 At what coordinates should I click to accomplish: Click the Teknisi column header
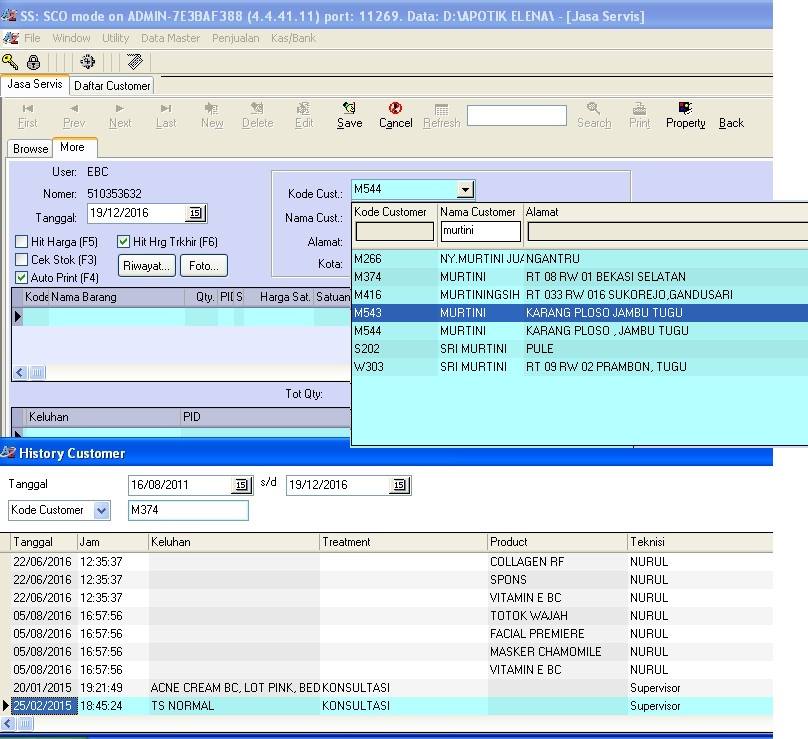pyautogui.click(x=700, y=542)
